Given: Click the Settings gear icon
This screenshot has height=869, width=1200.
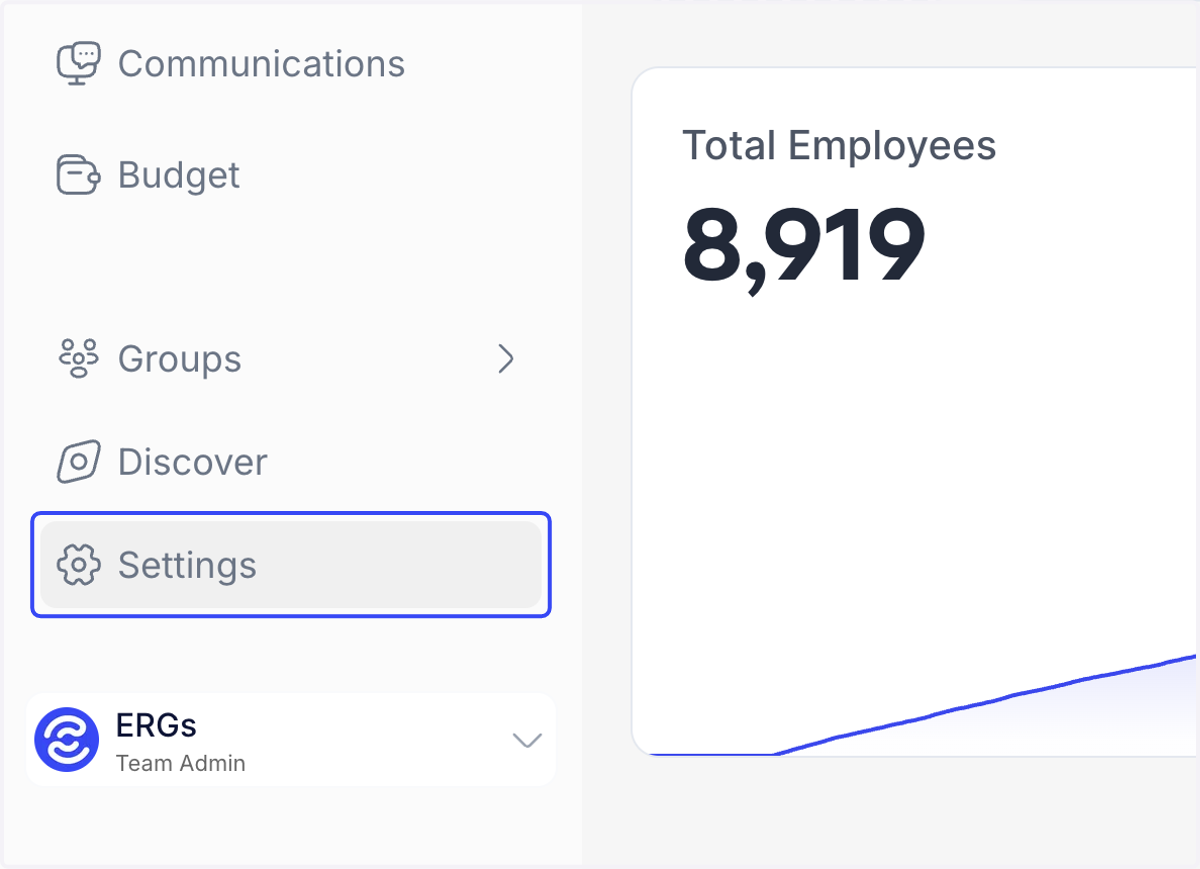Looking at the screenshot, I should pyautogui.click(x=78, y=565).
